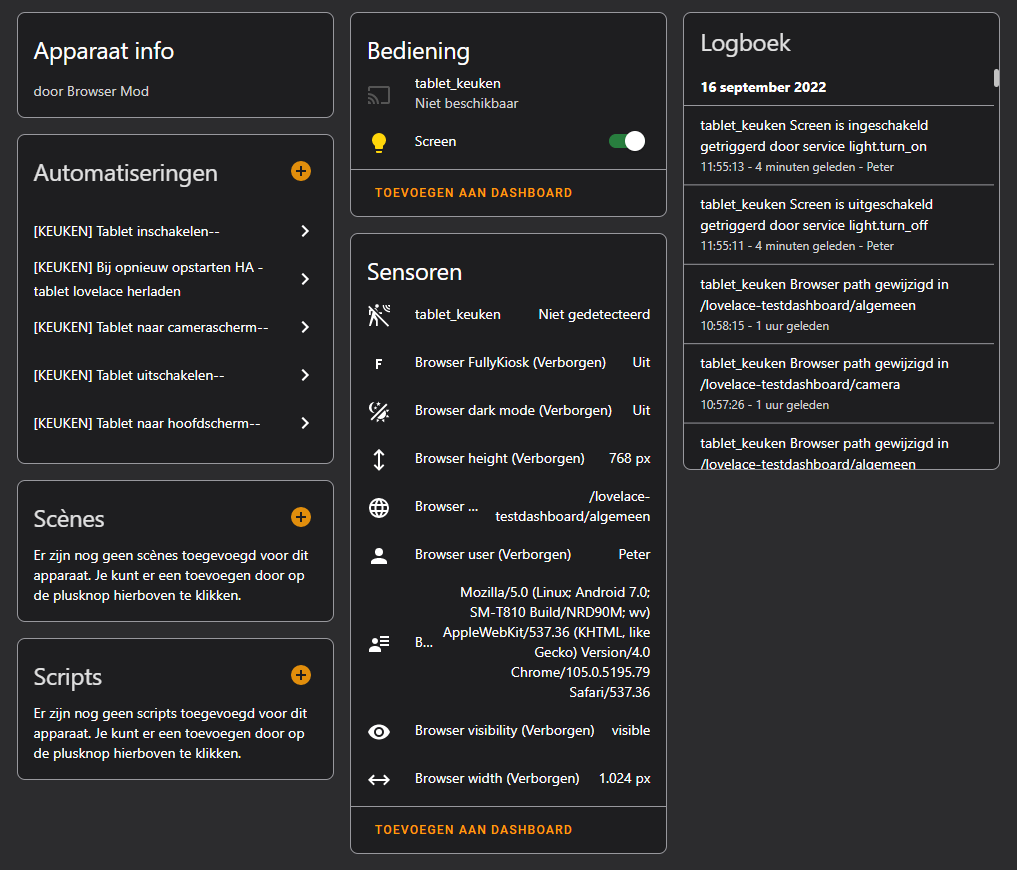Click TOEVOEGEN AAN DASHBOARD under Sensoren

473,829
